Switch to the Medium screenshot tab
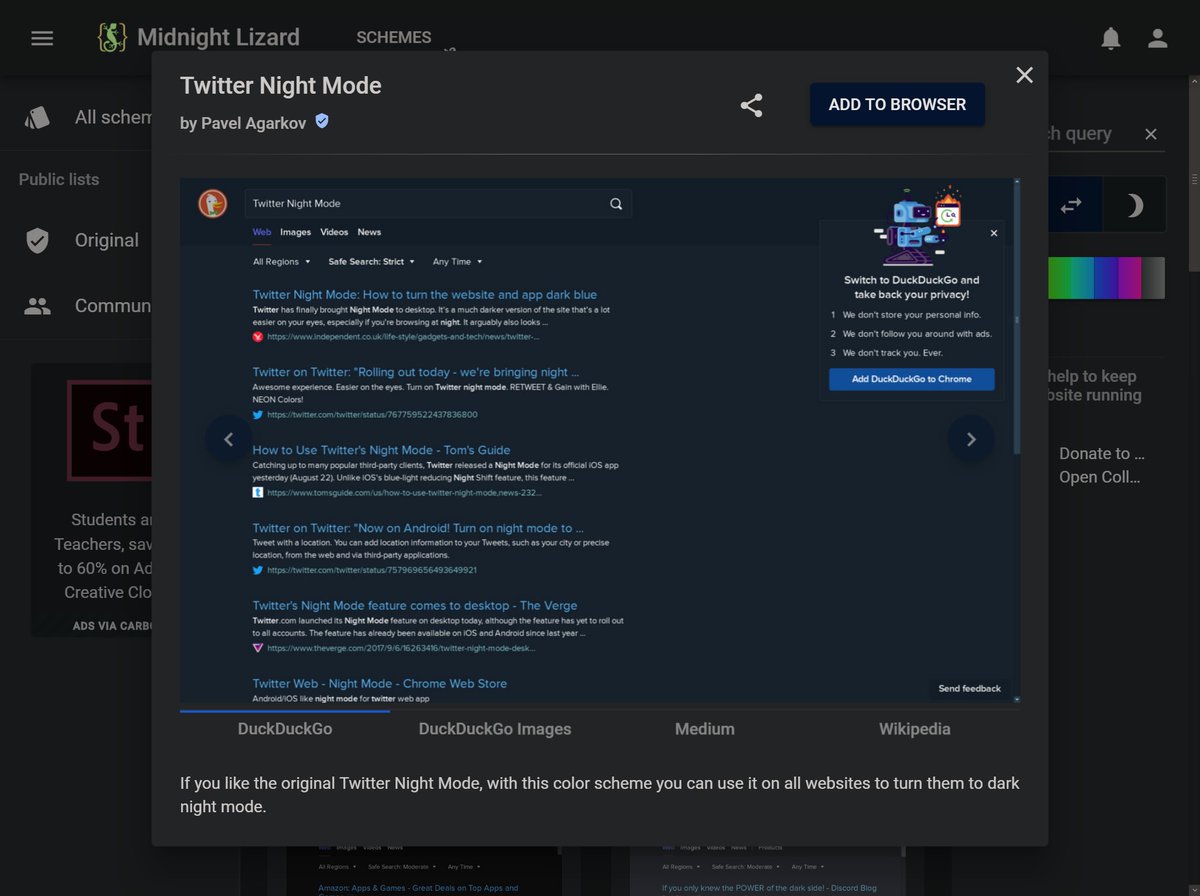Image resolution: width=1200 pixels, height=896 pixels. point(705,729)
